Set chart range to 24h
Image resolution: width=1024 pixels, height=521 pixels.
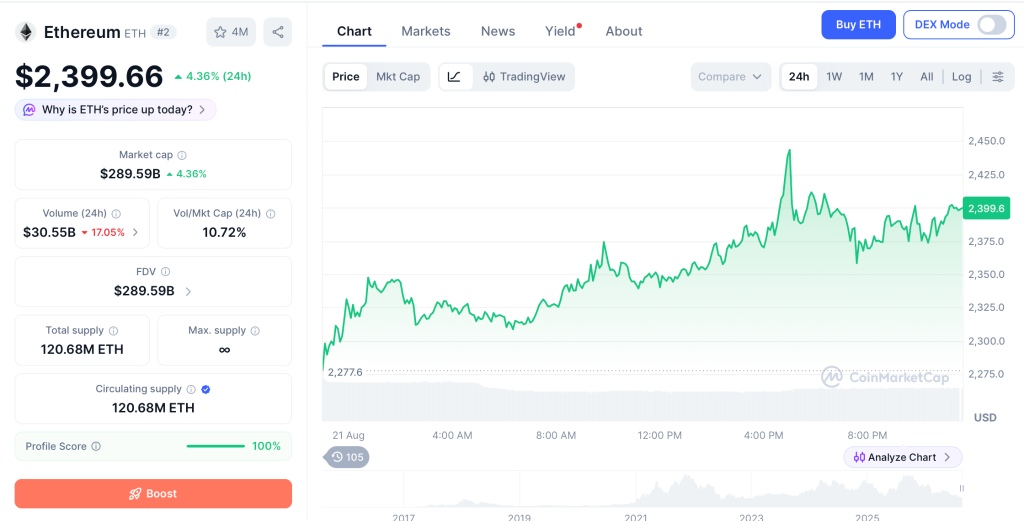pos(799,76)
